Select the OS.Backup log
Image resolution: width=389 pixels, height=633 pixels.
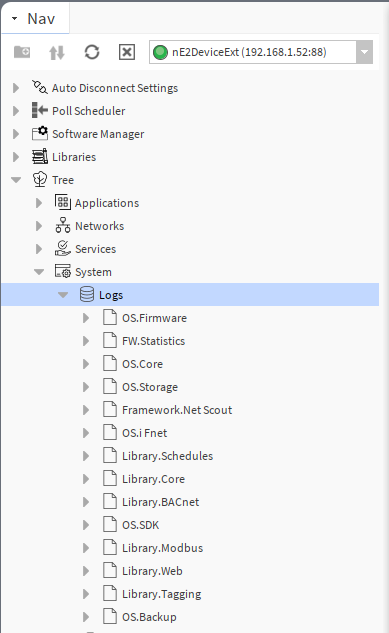click(x=149, y=617)
